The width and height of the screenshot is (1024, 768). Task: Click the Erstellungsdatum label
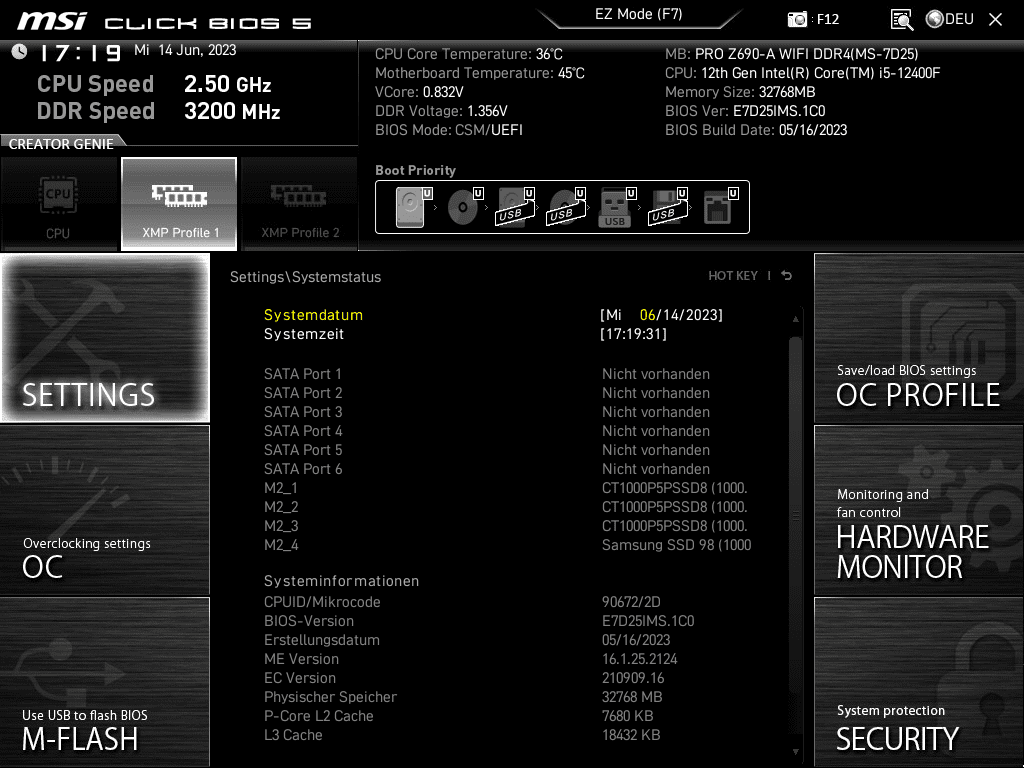click(x=322, y=640)
